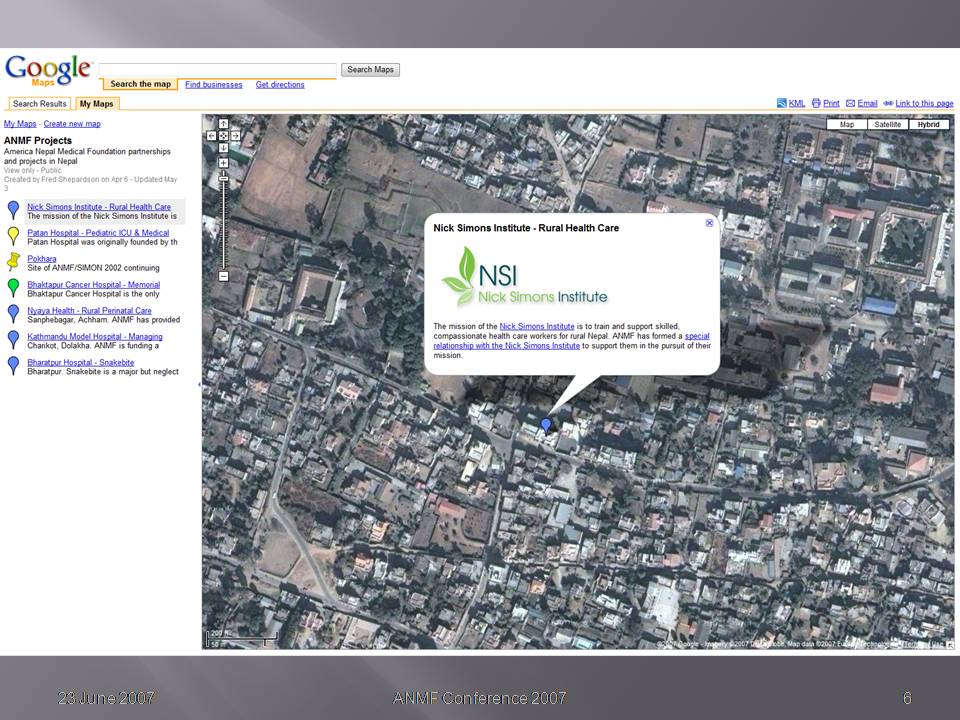This screenshot has width=960, height=720.
Task: Open the Search Results tab
Action: (x=40, y=104)
